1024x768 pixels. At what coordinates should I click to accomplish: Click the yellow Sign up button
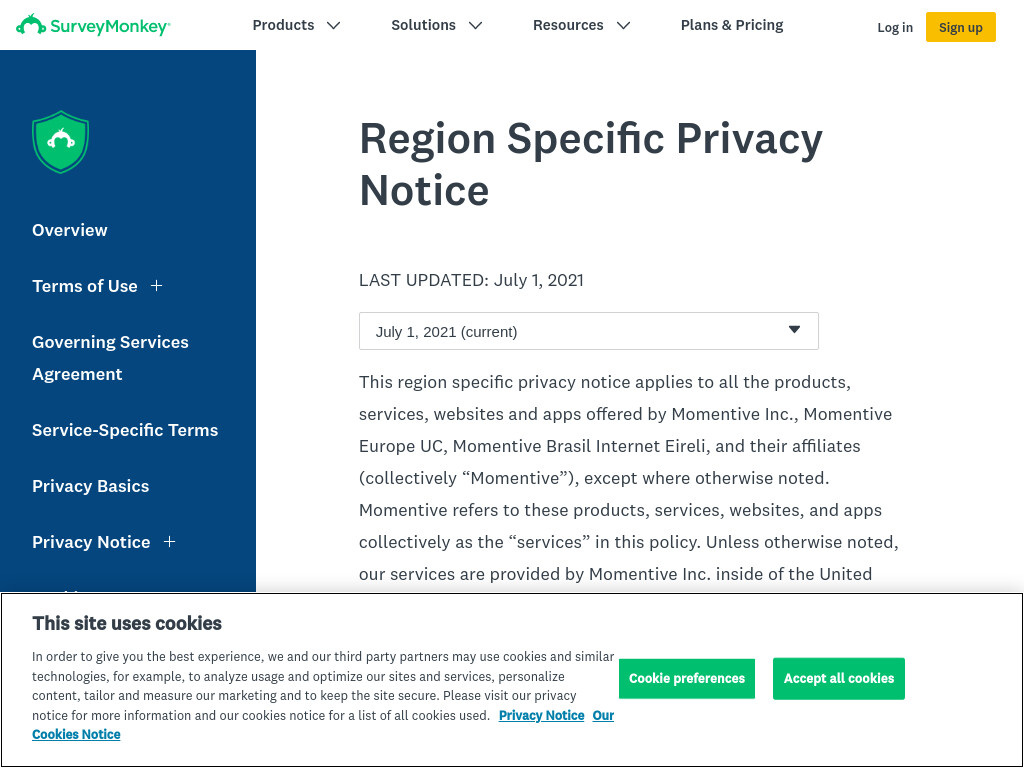pos(961,27)
